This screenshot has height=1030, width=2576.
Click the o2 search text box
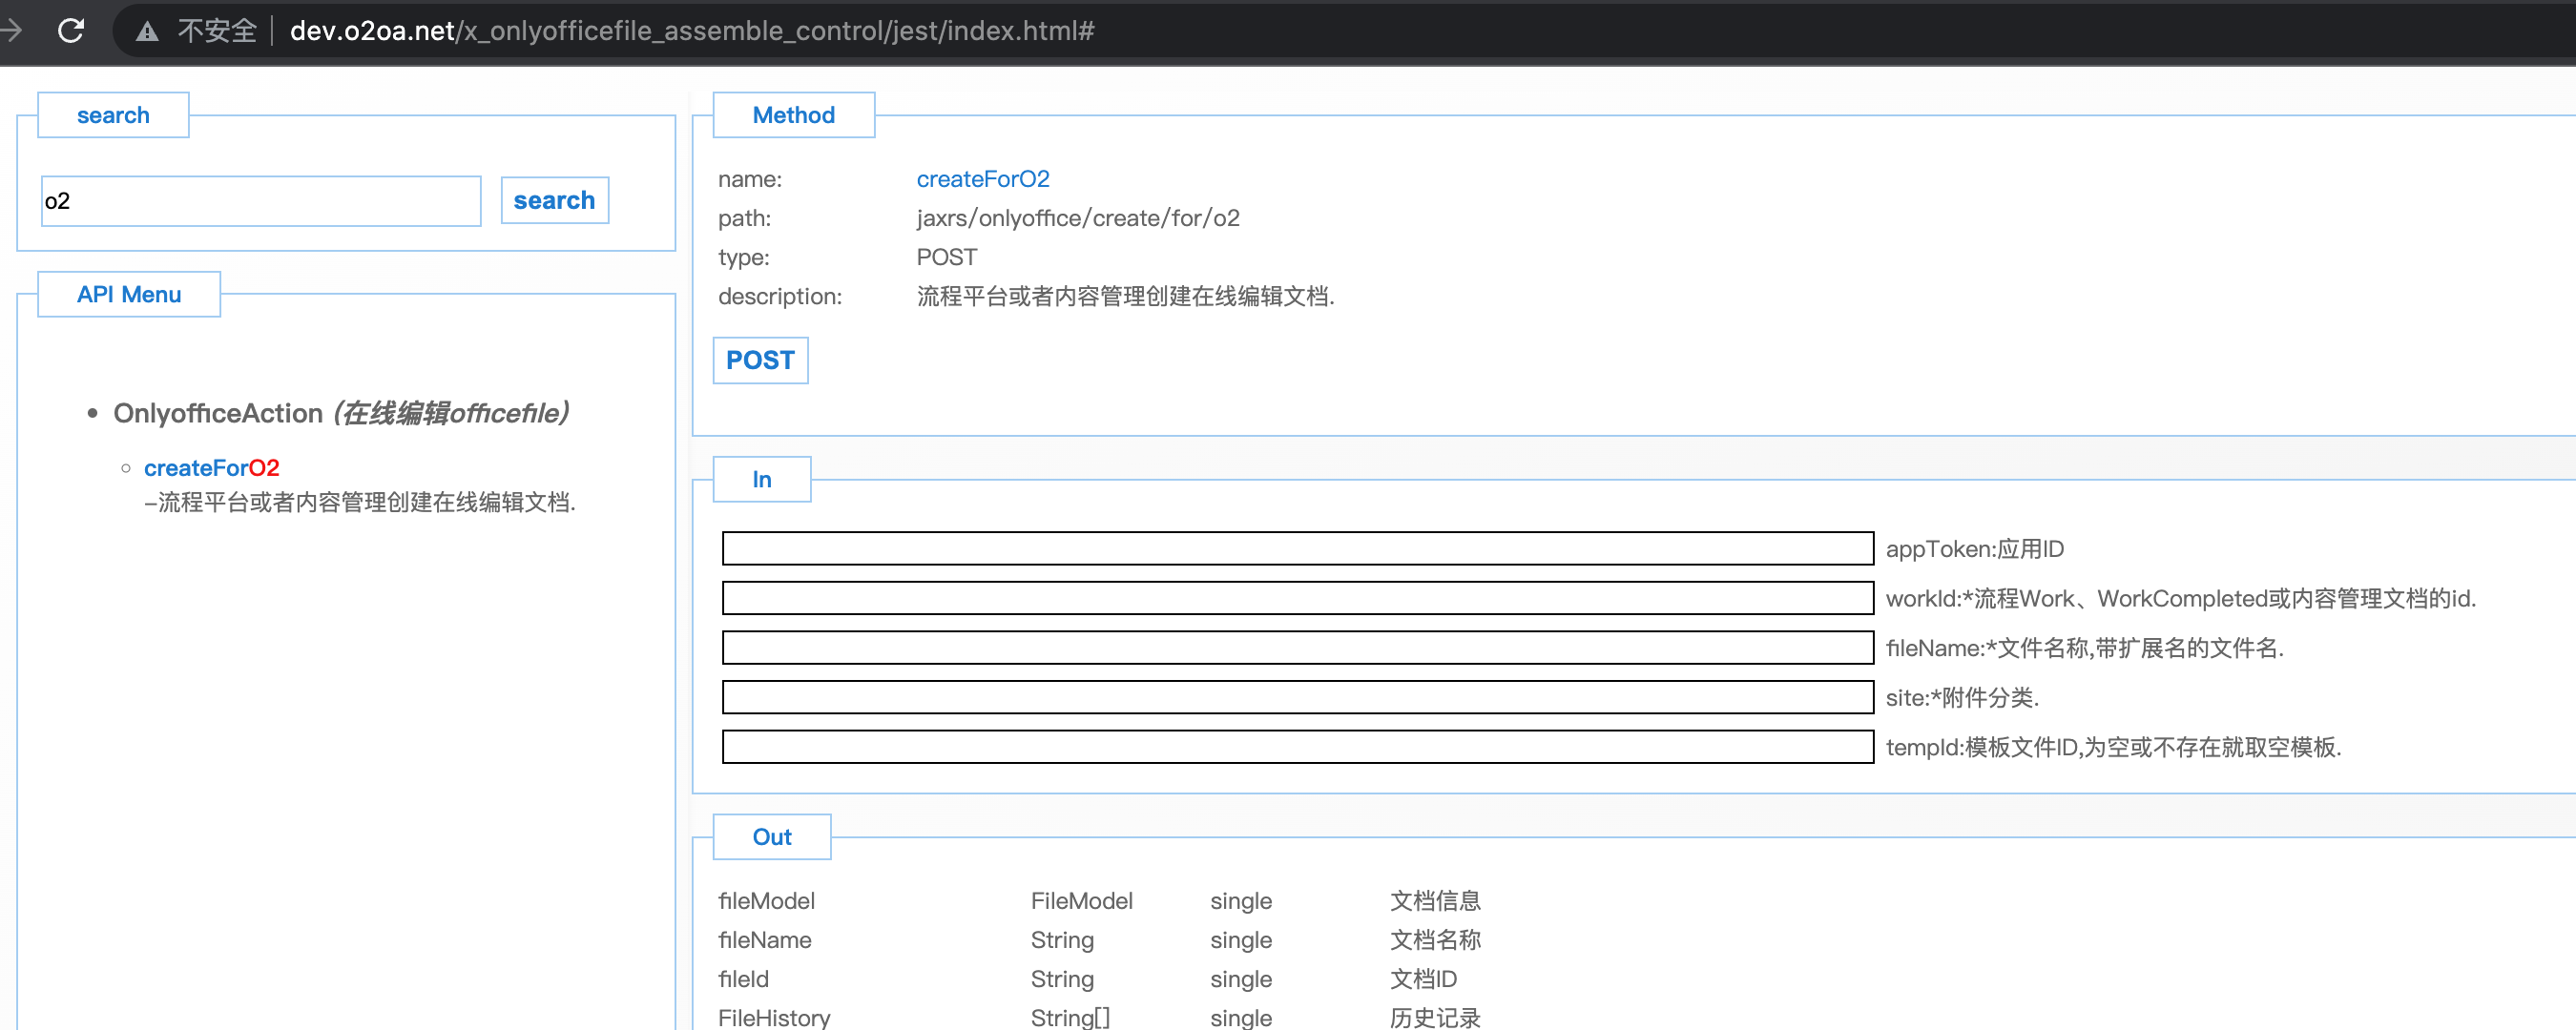pyautogui.click(x=260, y=201)
